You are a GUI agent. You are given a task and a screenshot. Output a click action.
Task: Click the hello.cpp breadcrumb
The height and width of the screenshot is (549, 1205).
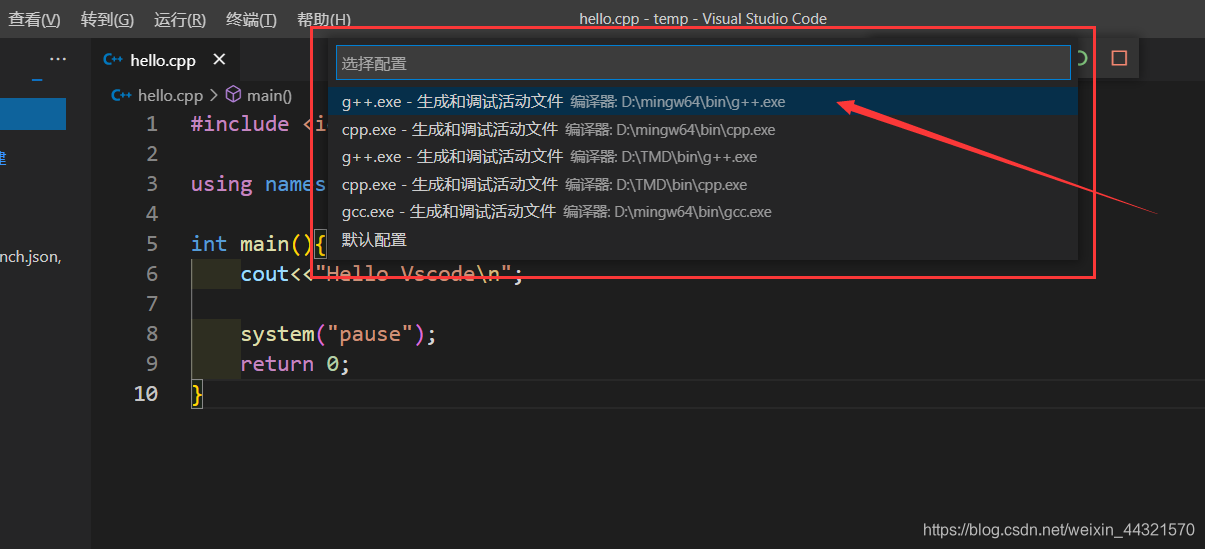tap(170, 95)
